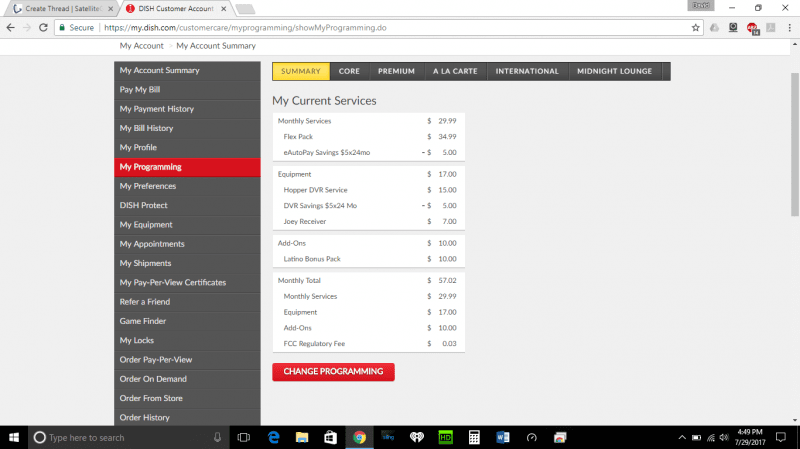Bookmark this page with the star icon
This screenshot has height=449, width=800.
pyautogui.click(x=695, y=27)
